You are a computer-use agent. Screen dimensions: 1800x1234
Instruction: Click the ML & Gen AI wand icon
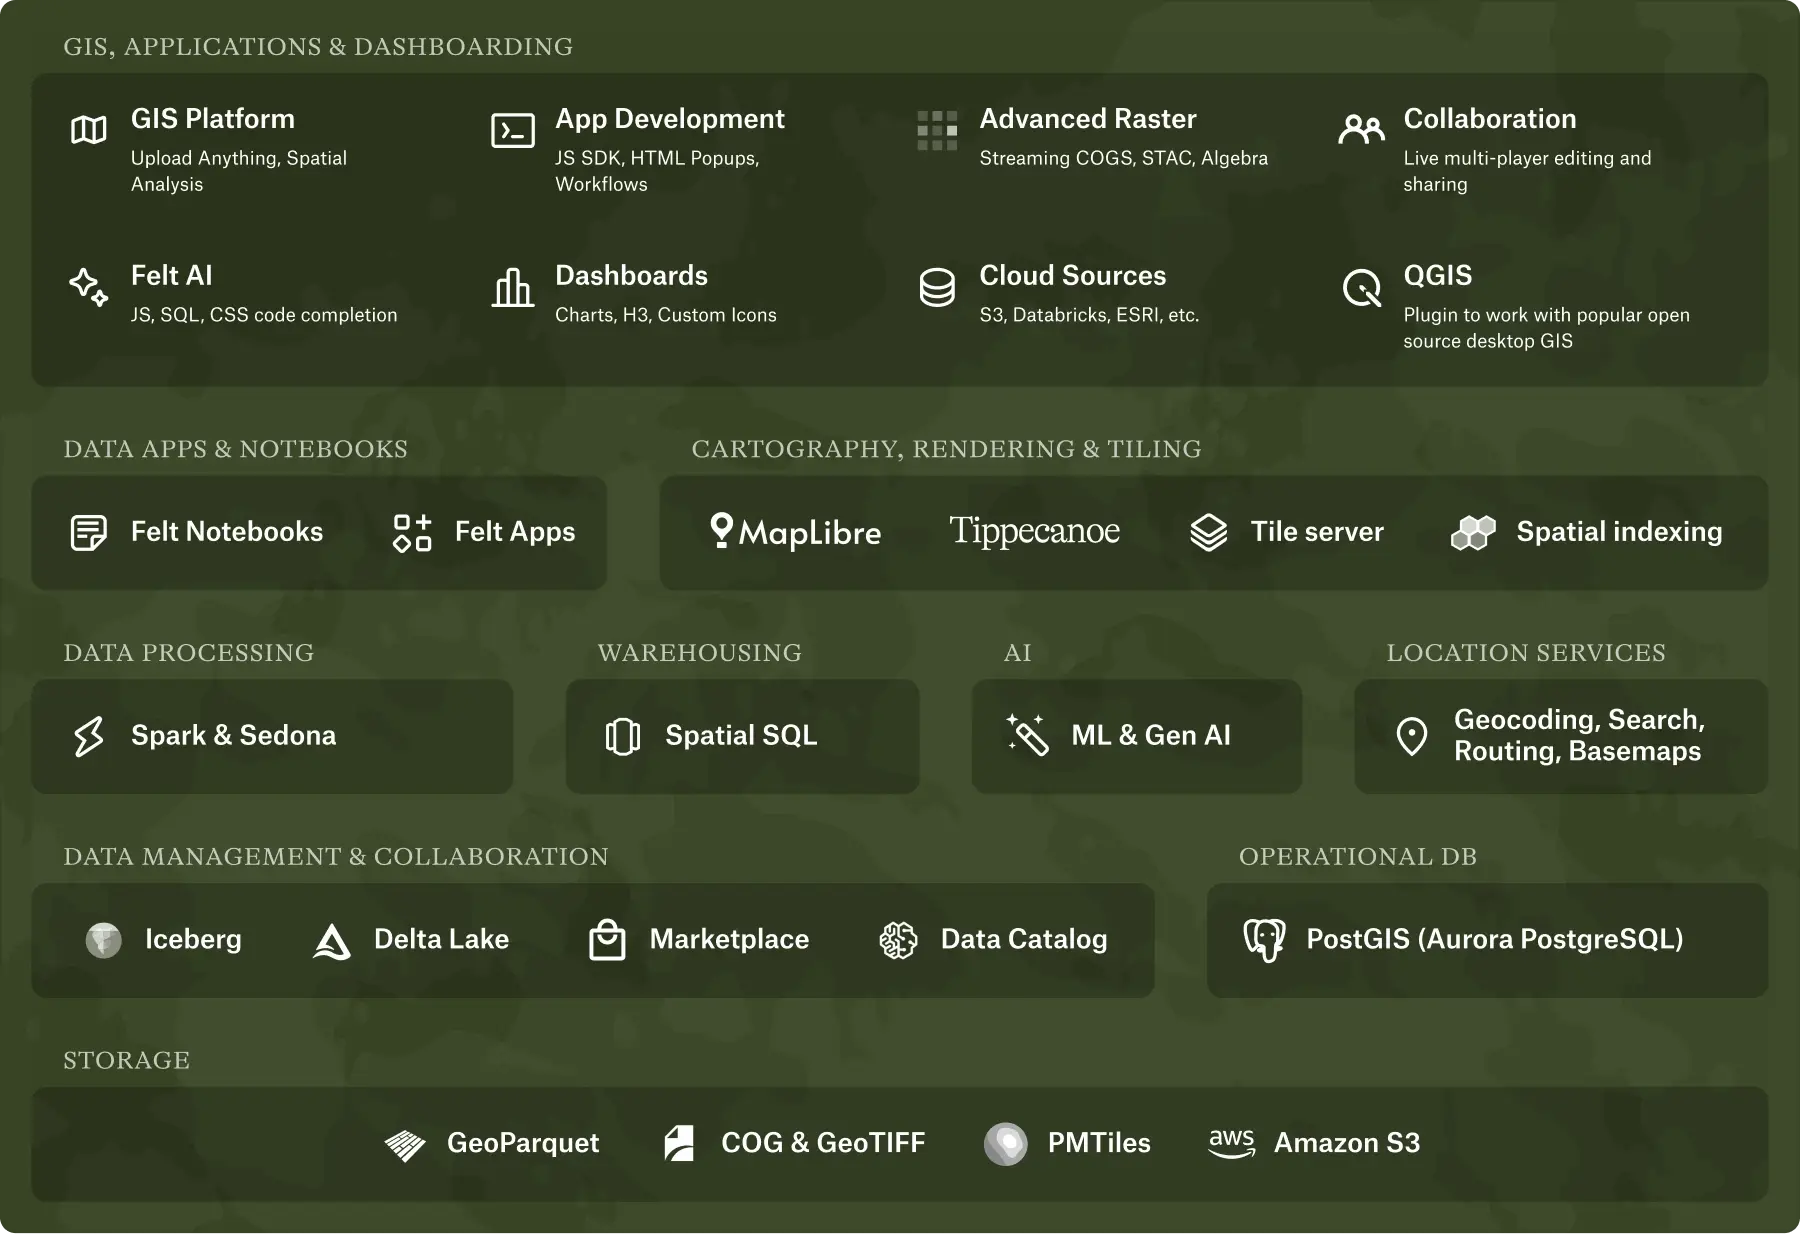1028,735
